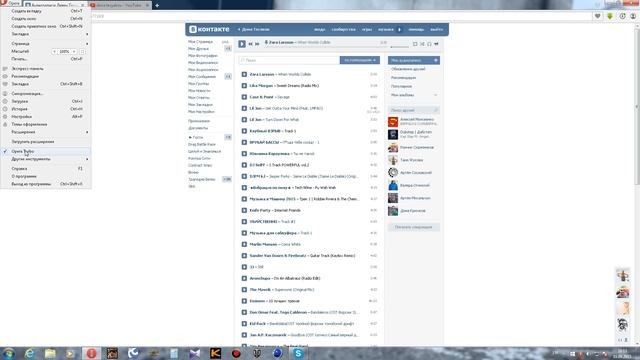Seek on the Zara Larsson track progress bar
This screenshot has width=640, height=360.
(x=325, y=47)
